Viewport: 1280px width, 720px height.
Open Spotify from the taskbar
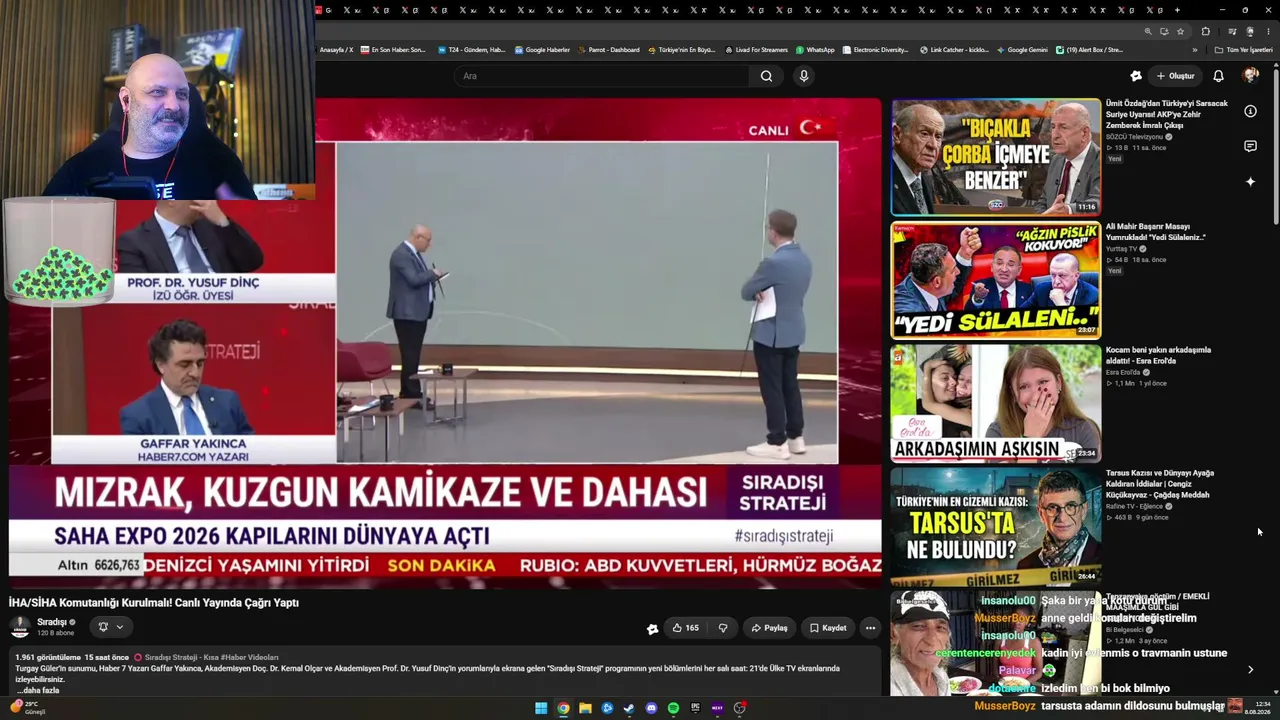click(x=673, y=708)
